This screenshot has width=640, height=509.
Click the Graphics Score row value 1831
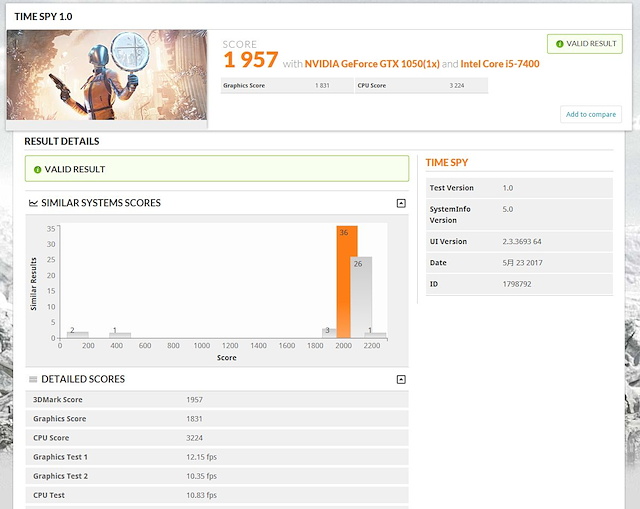tap(194, 419)
